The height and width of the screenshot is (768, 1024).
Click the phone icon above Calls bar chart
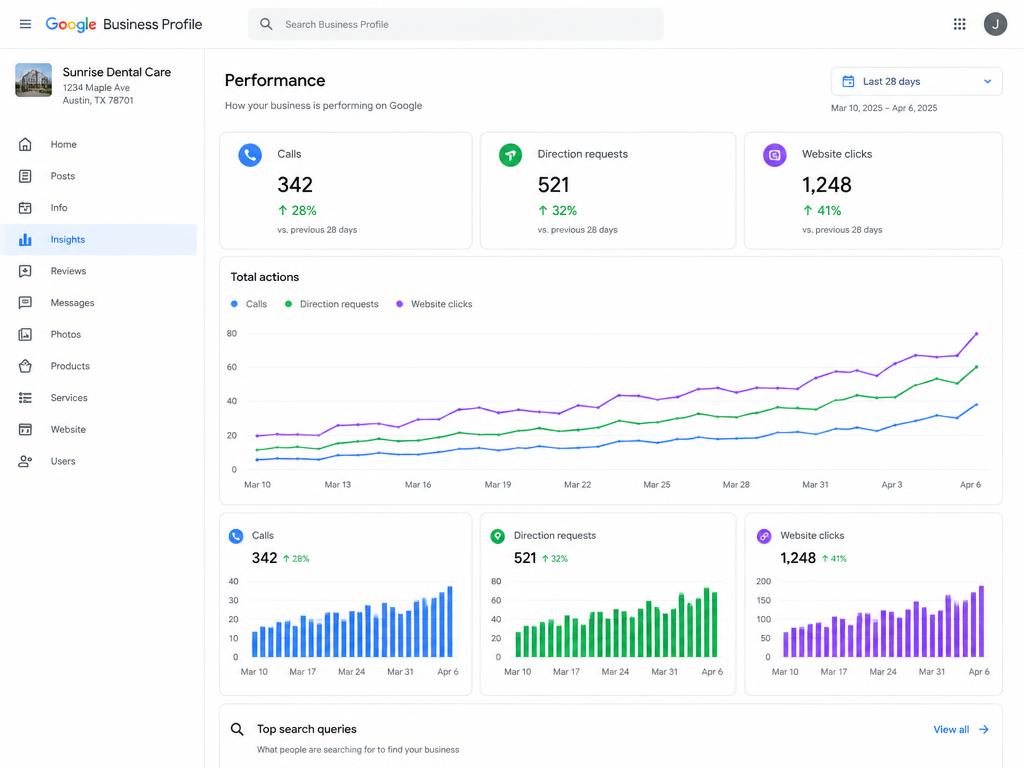(236, 536)
